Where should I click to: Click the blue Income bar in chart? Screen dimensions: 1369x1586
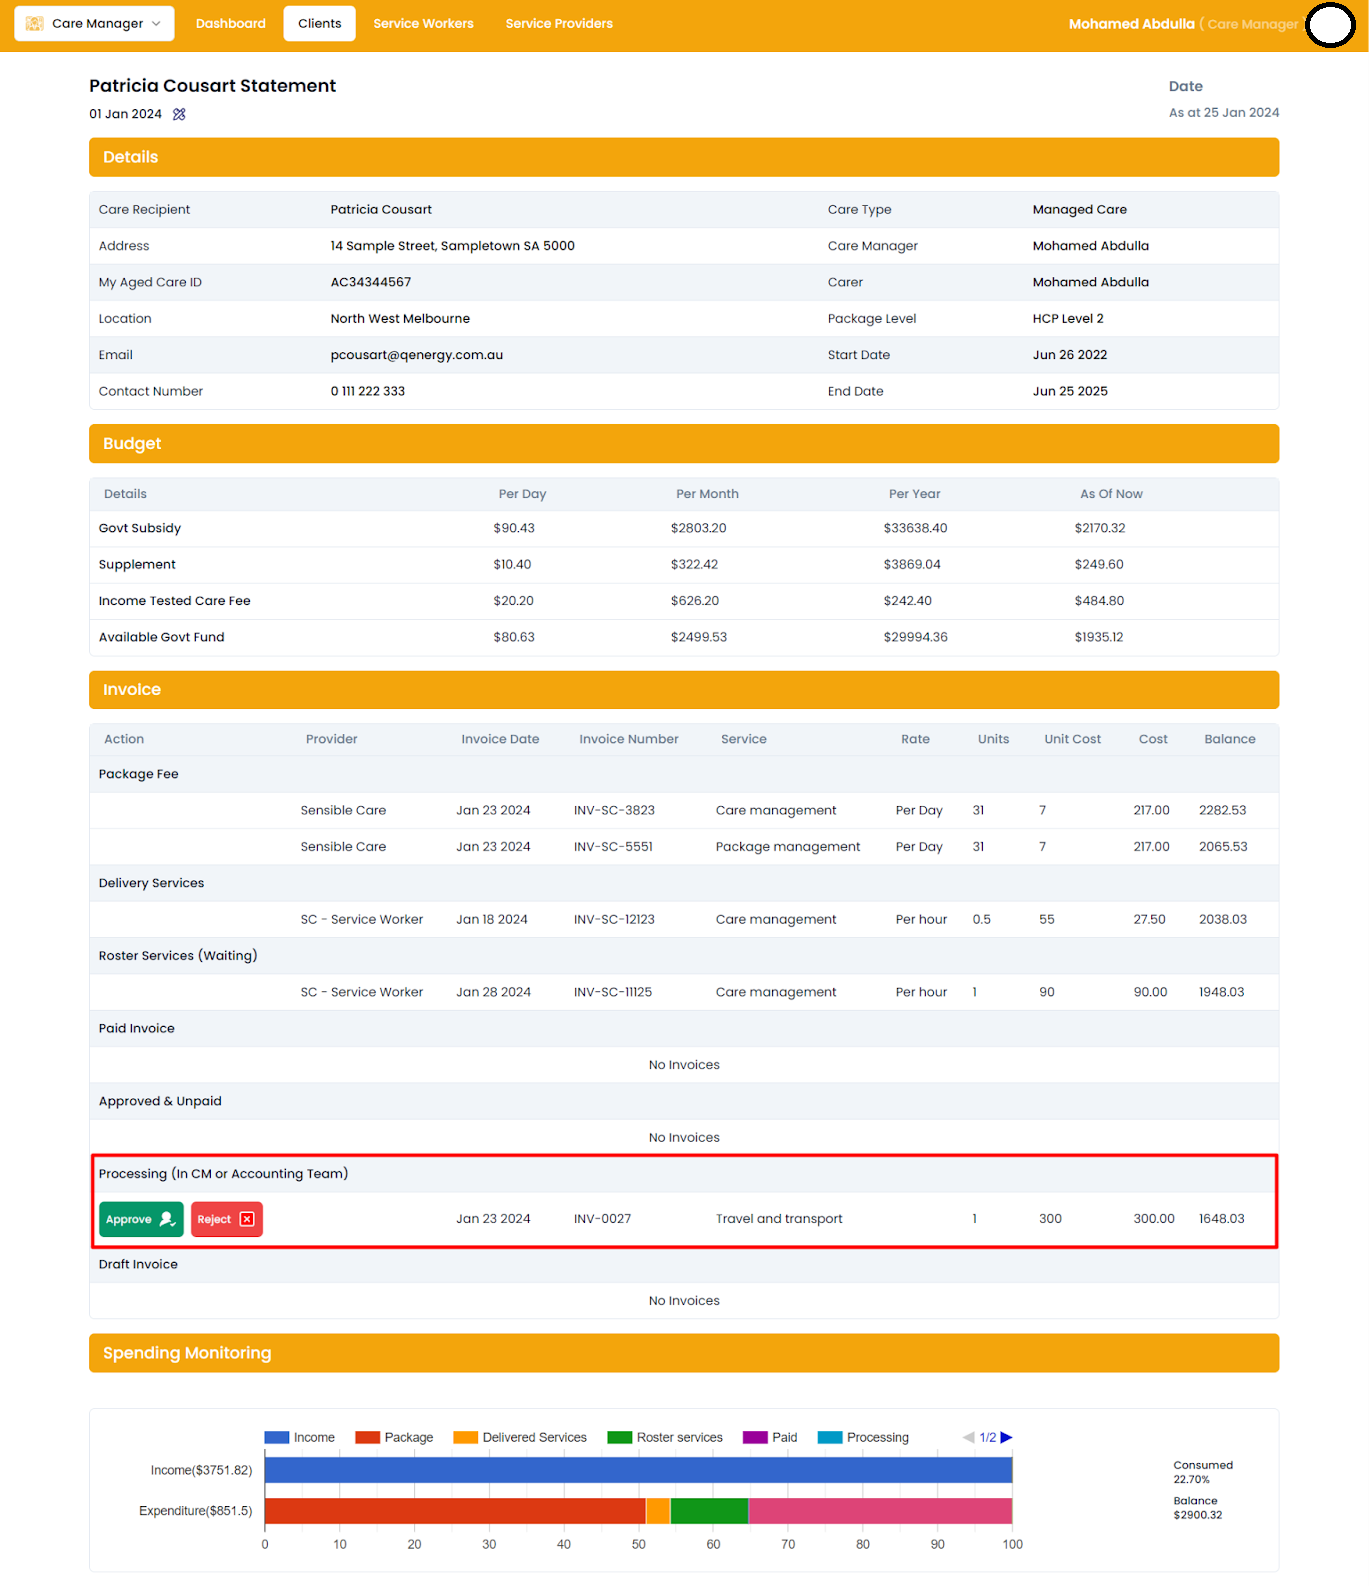pyautogui.click(x=638, y=1470)
